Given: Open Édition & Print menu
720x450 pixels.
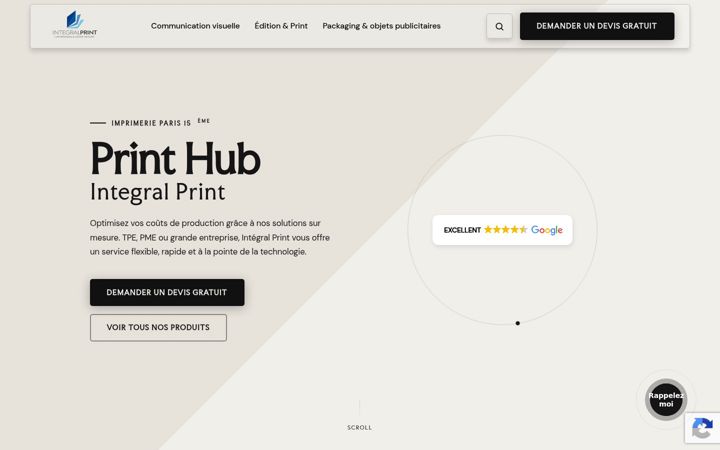Looking at the screenshot, I should click(281, 26).
